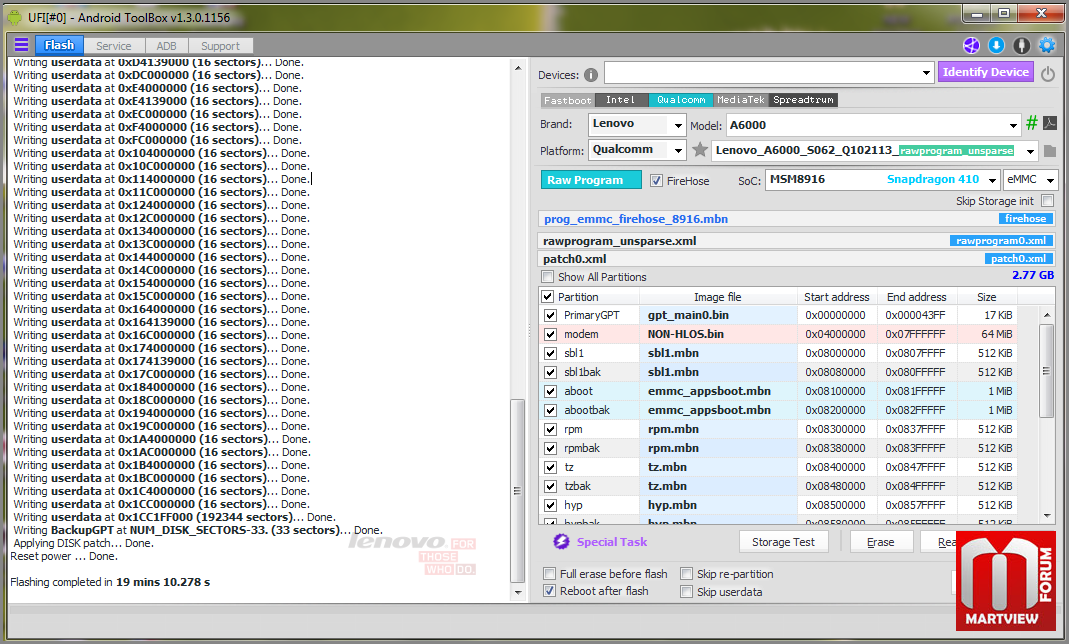Select the Fastboot platform tab
The width and height of the screenshot is (1069, 644).
pyautogui.click(x=567, y=100)
